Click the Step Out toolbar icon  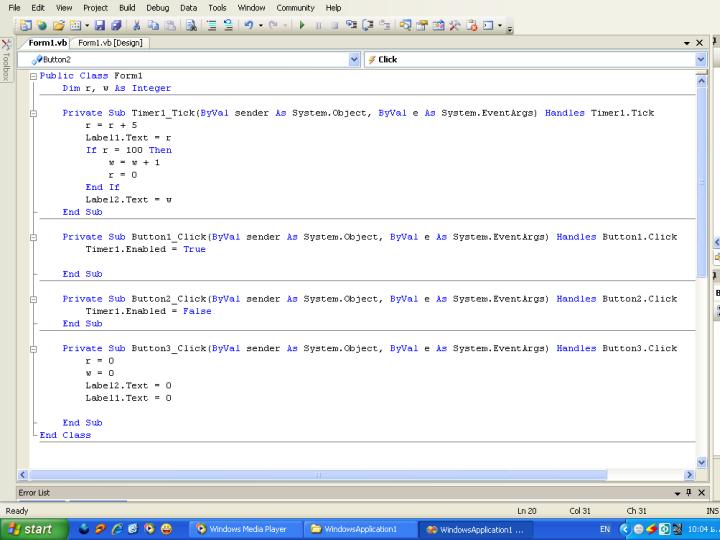click(x=384, y=25)
